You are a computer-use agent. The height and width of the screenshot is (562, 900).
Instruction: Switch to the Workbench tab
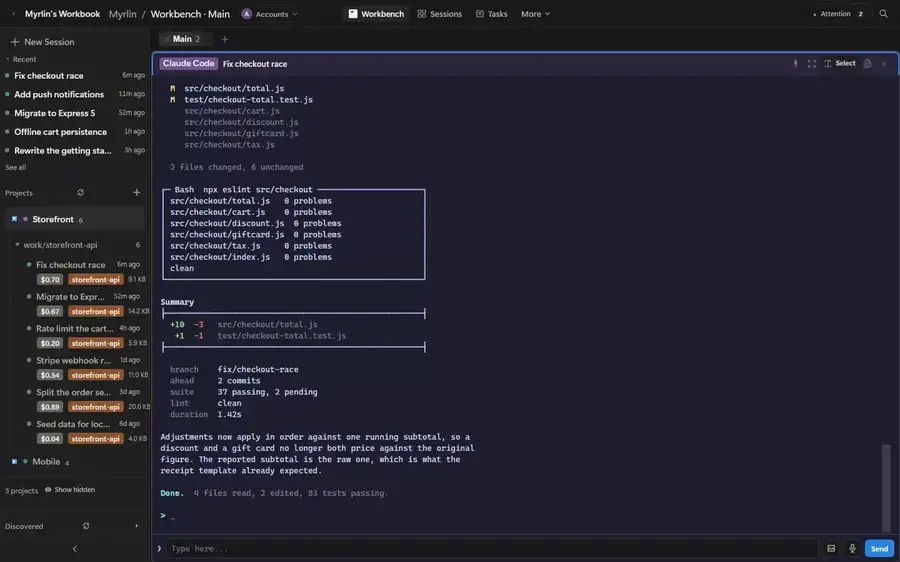[377, 14]
